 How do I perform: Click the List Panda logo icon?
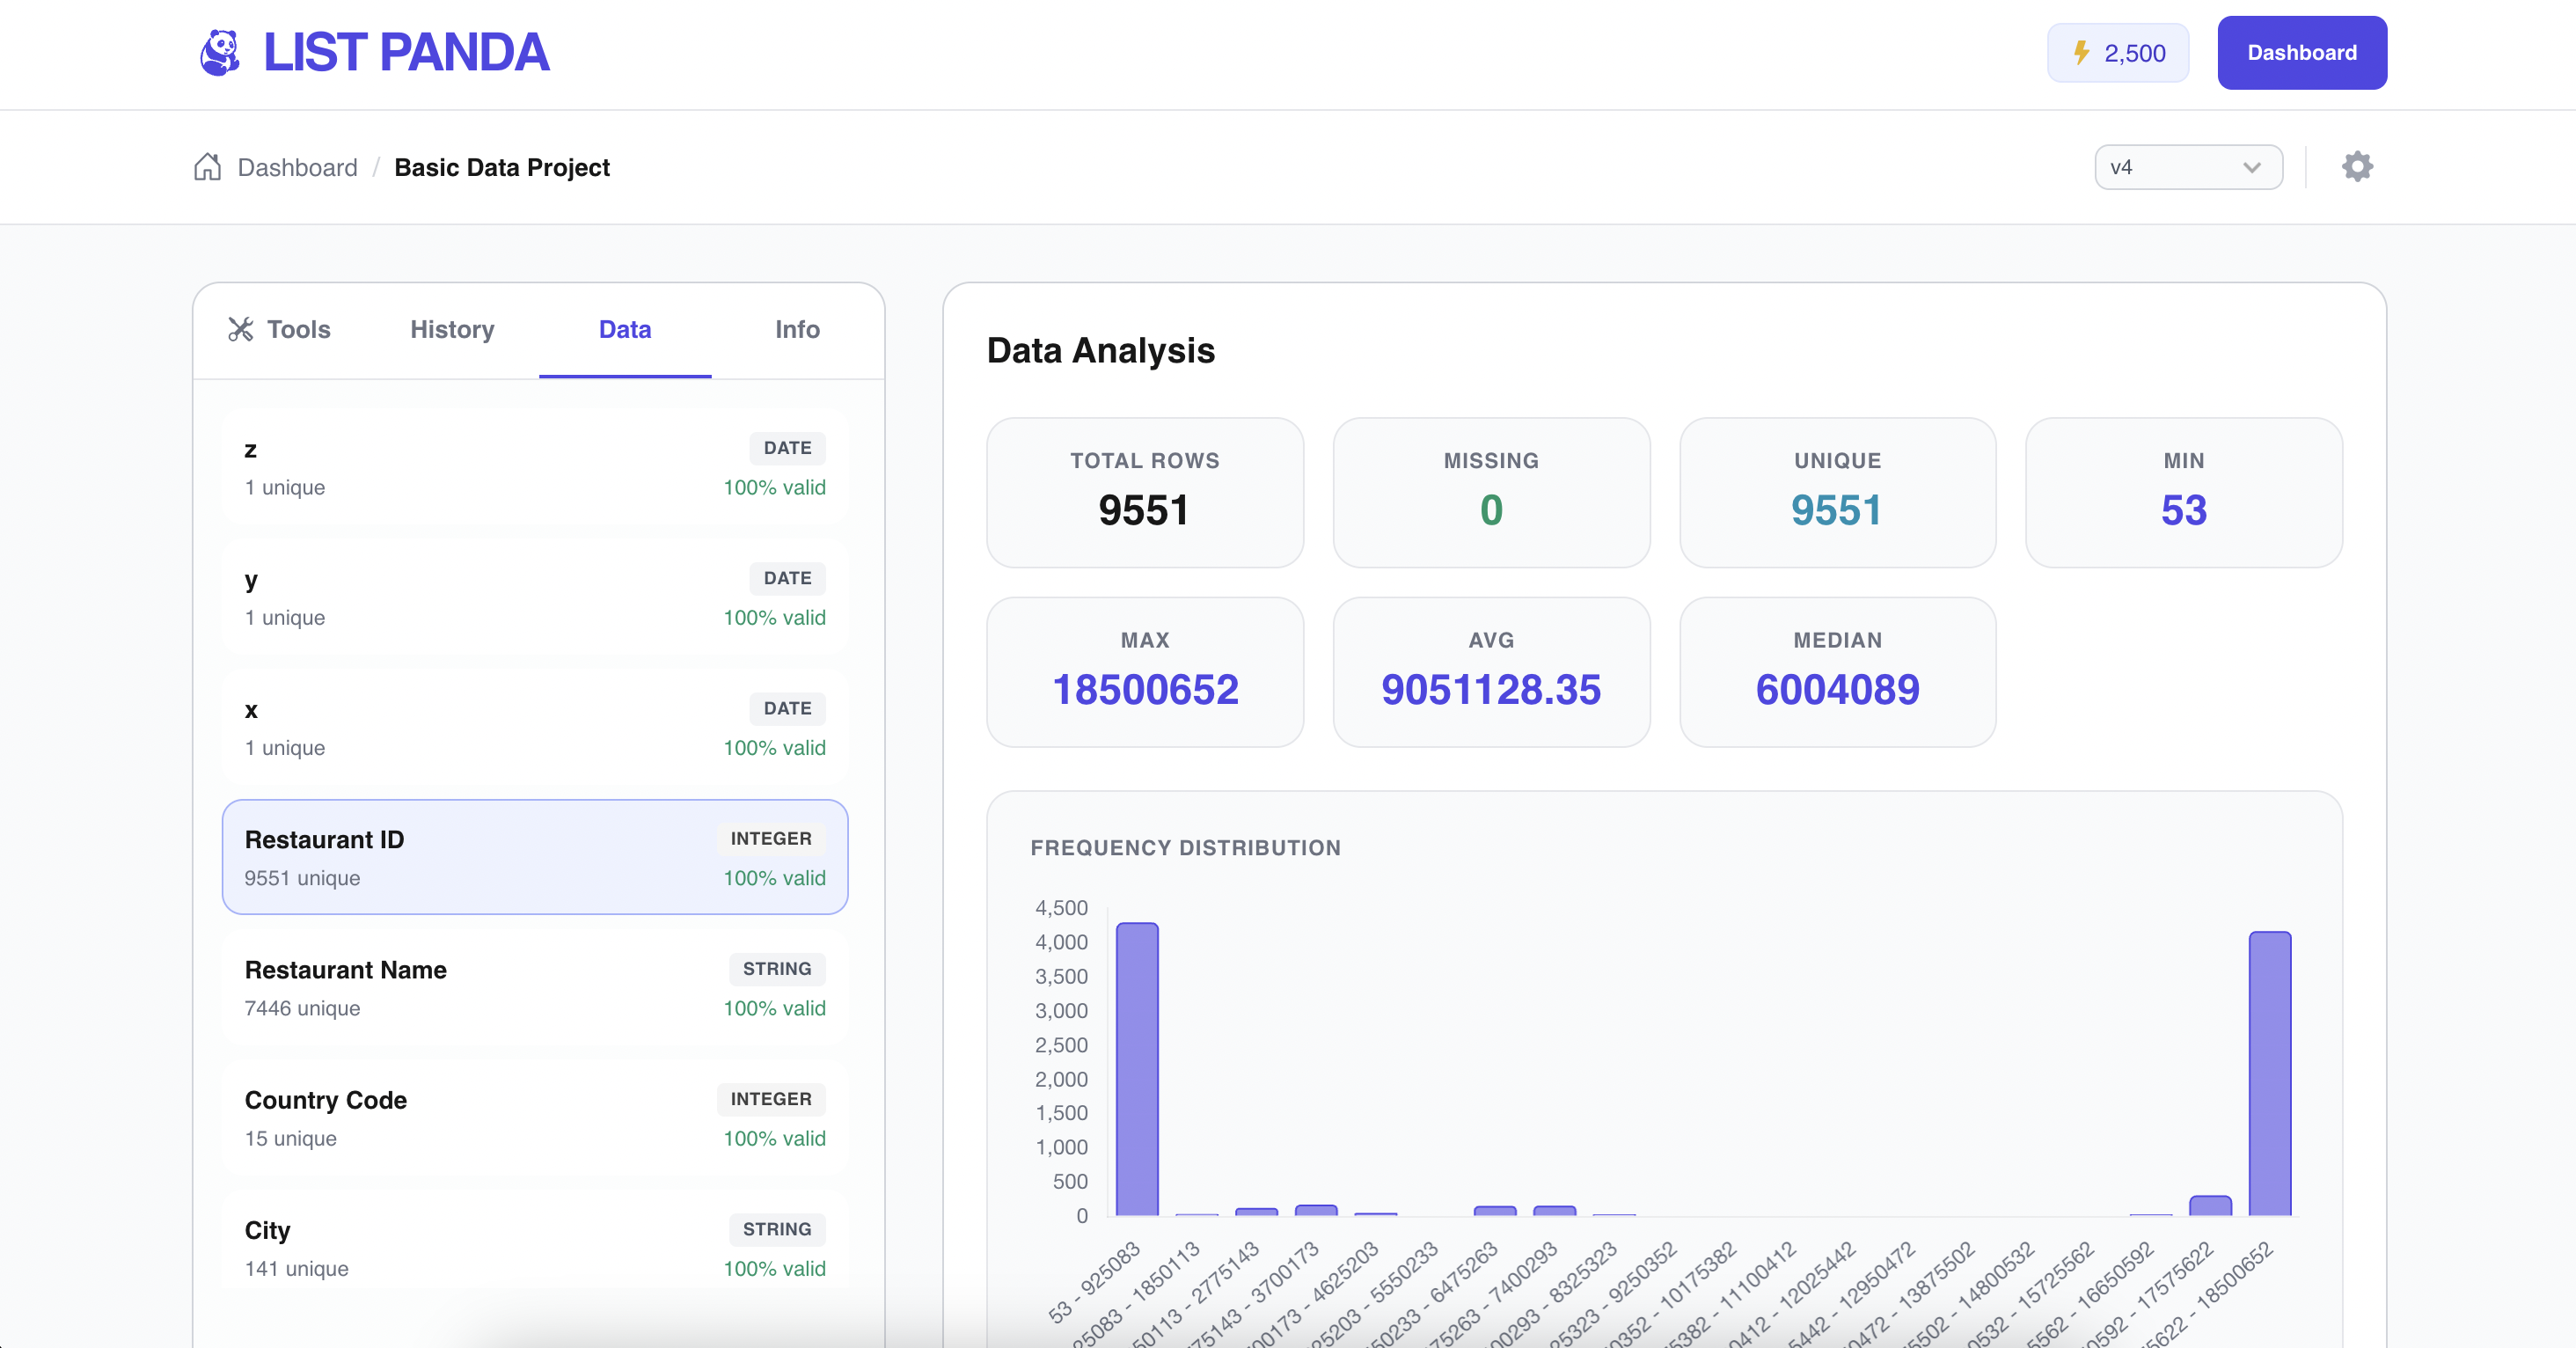[220, 53]
